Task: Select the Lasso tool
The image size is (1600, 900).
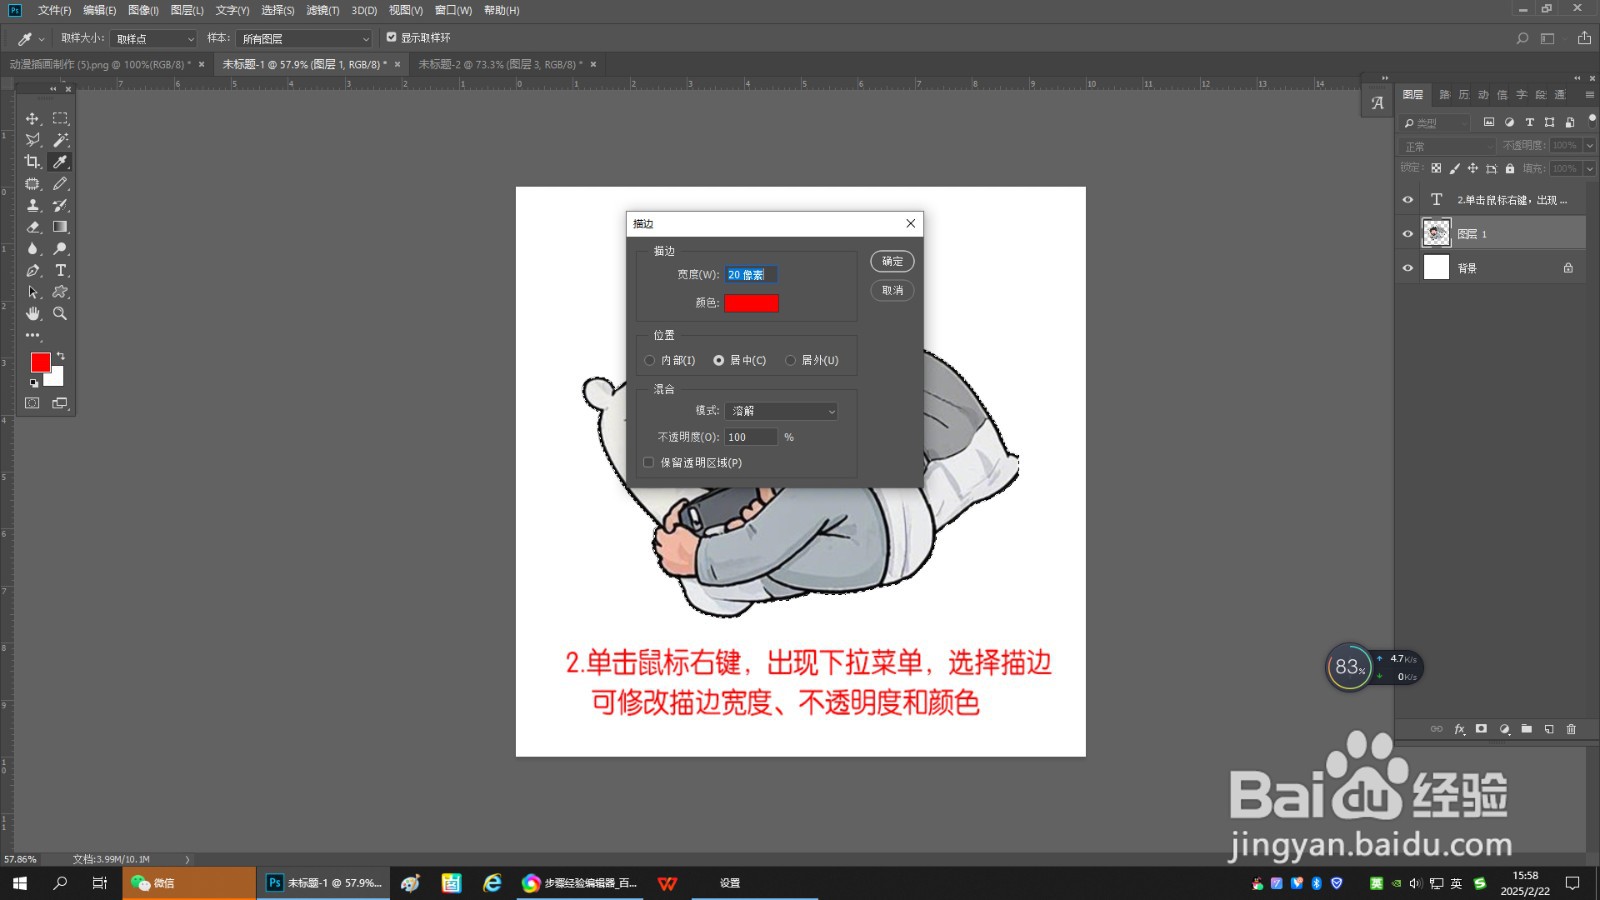Action: [x=33, y=138]
